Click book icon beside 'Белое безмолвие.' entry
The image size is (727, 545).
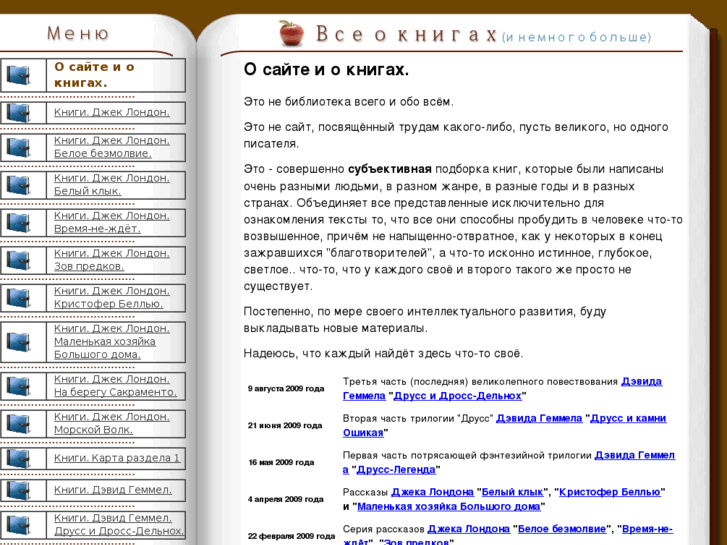pos(19,147)
